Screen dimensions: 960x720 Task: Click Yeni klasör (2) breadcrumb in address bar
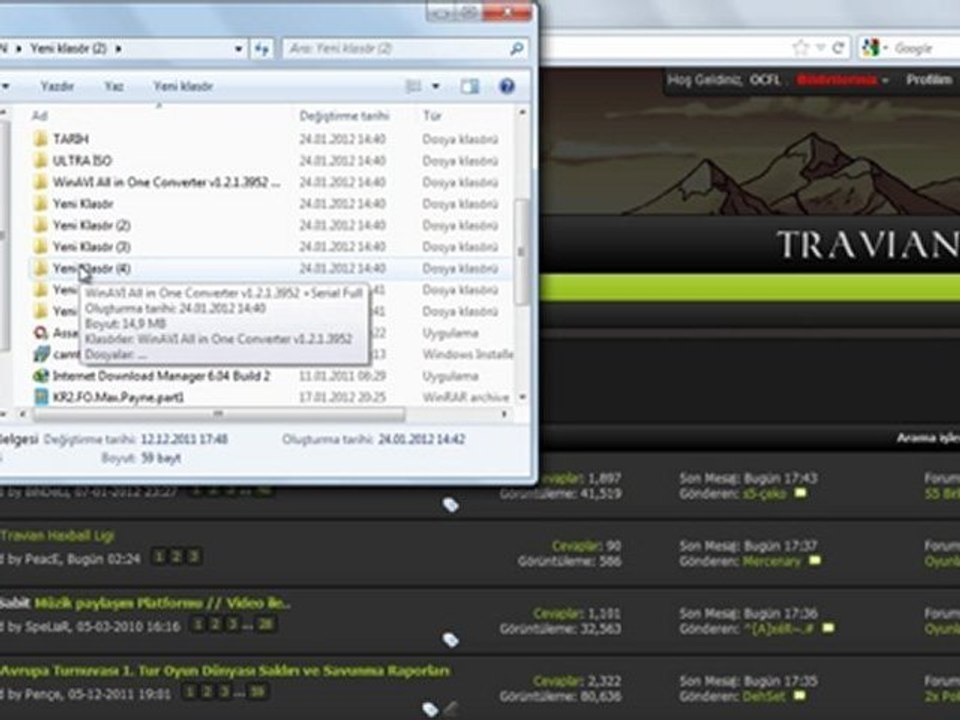pos(68,48)
